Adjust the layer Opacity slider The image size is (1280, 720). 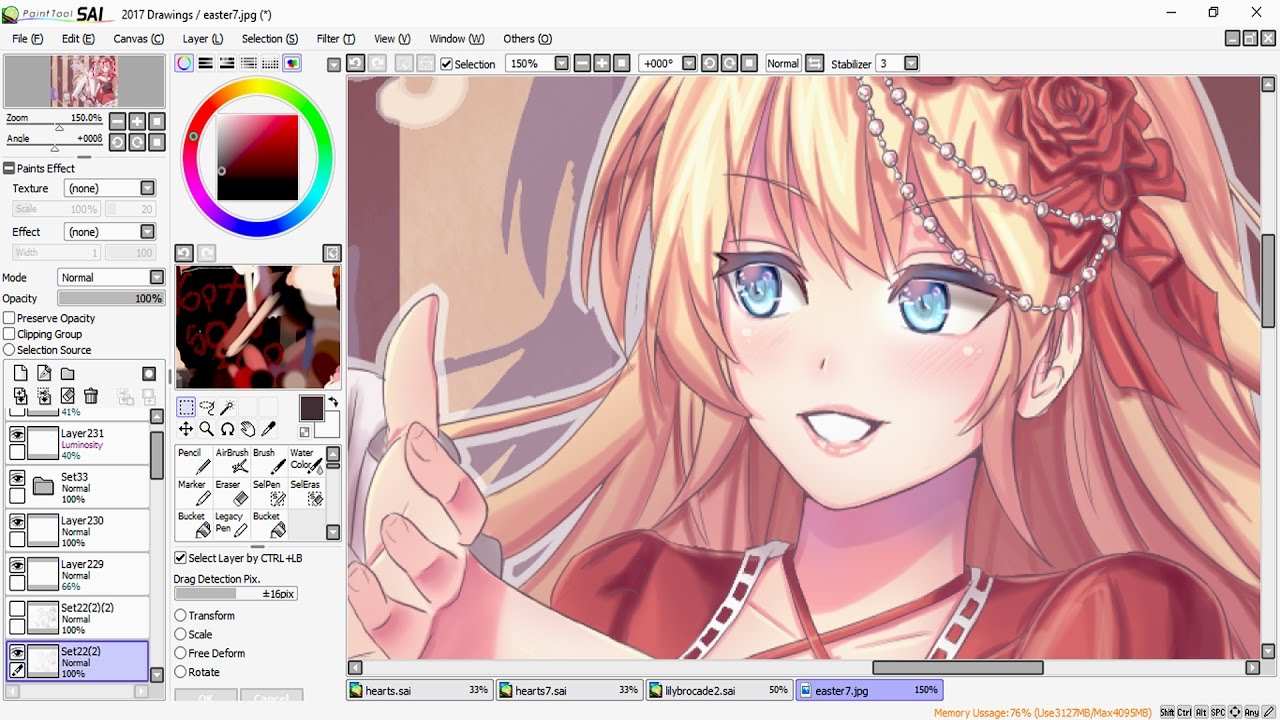coord(111,298)
